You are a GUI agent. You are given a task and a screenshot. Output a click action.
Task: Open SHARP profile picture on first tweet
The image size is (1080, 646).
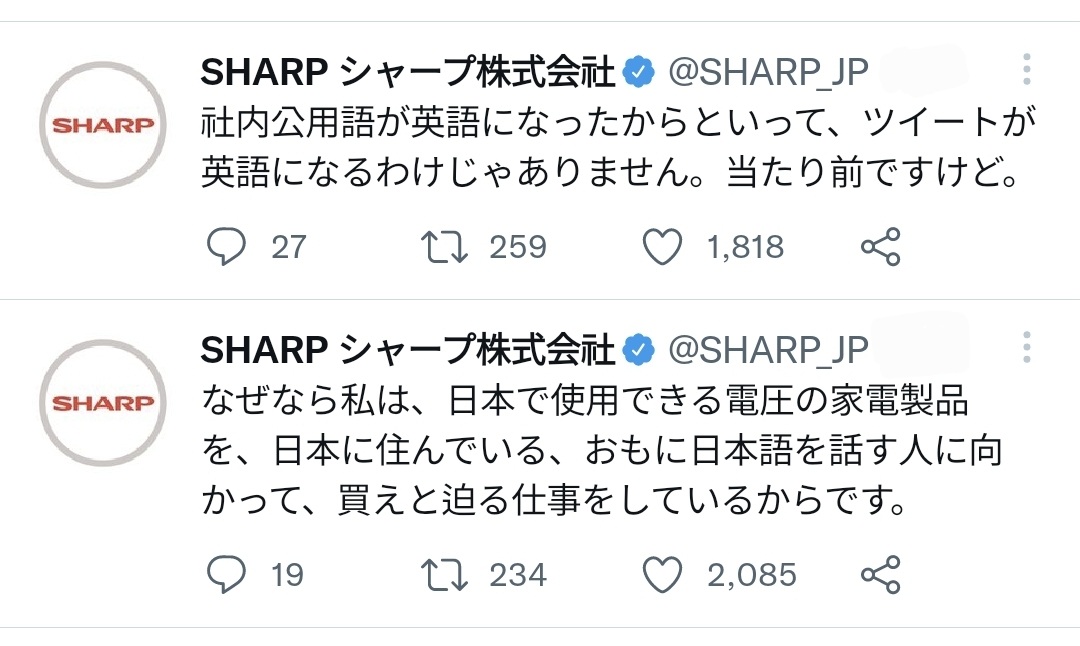103,126
